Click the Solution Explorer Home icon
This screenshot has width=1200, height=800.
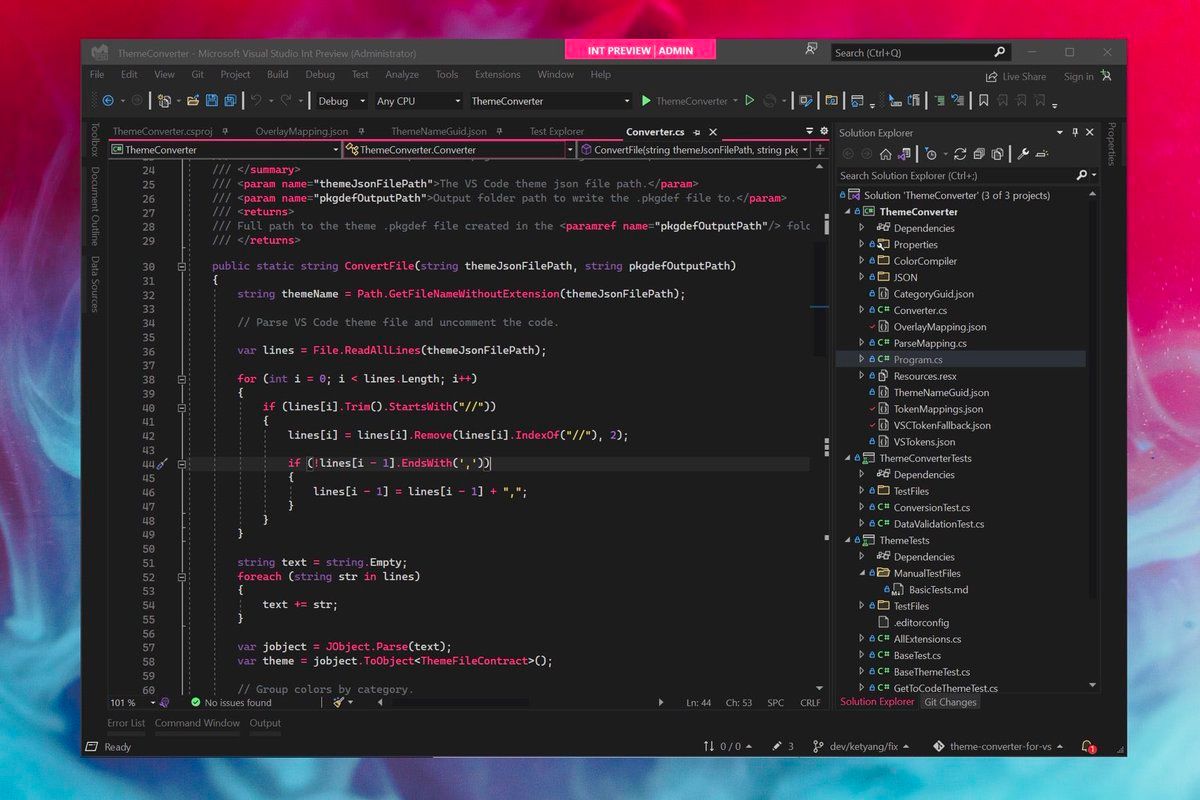pos(885,154)
